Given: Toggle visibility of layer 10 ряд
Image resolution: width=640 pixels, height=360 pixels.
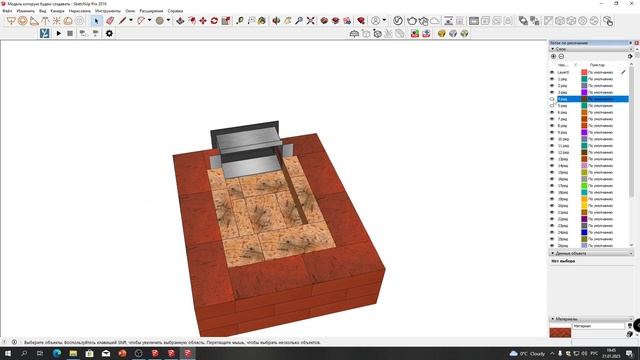Looking at the screenshot, I should pyautogui.click(x=552, y=139).
